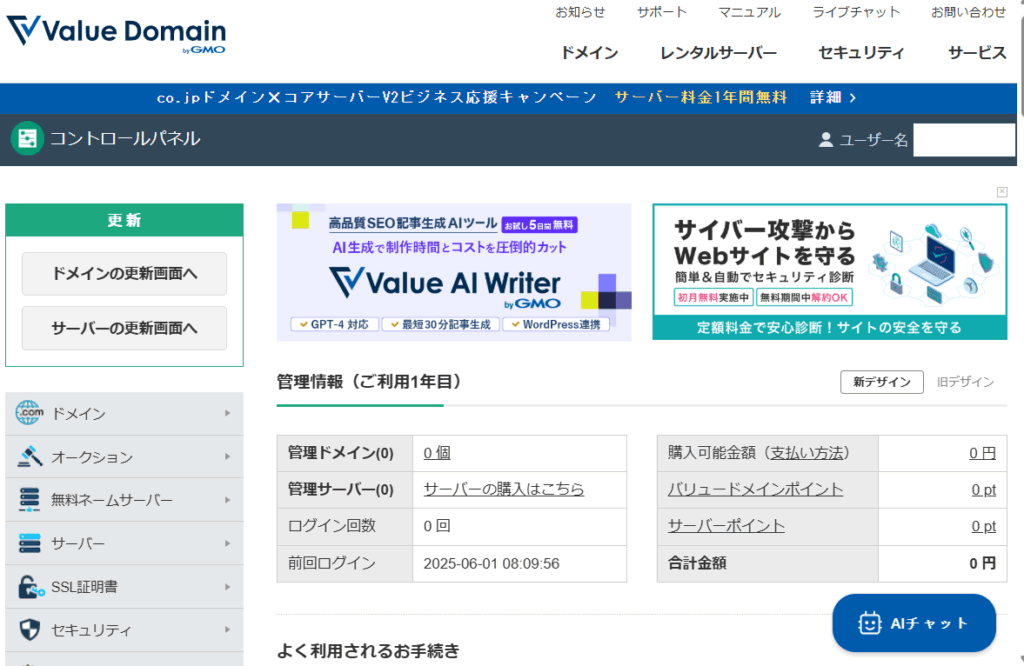
Task: Click the 無料ネームサーバー icon
Action: click(x=29, y=500)
